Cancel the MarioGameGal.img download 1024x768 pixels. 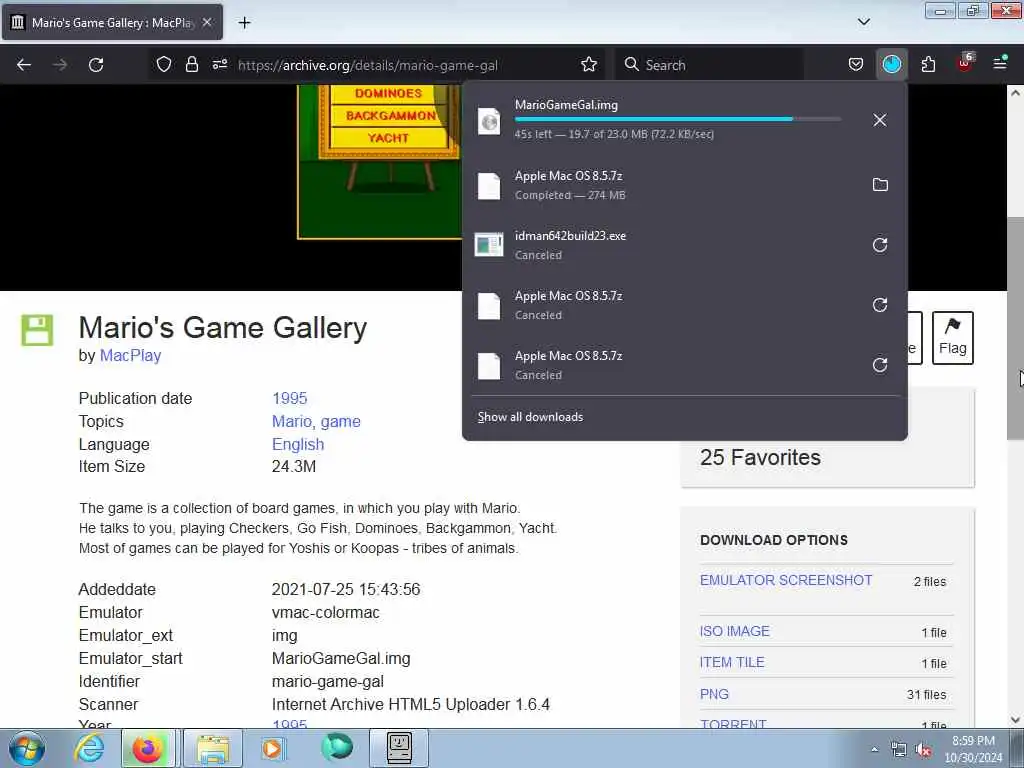click(x=880, y=120)
